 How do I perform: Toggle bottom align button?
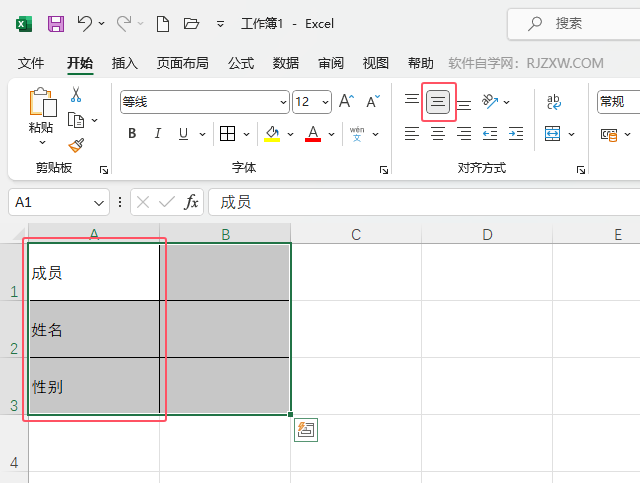(x=464, y=105)
